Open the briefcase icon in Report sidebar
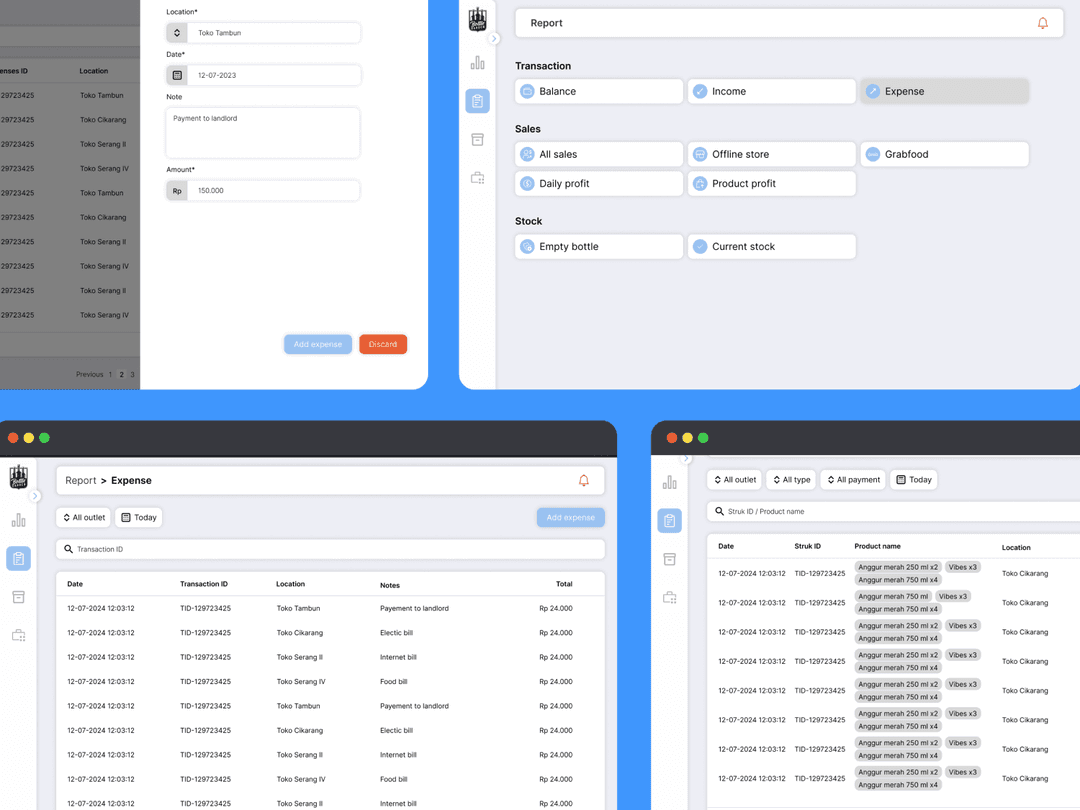The width and height of the screenshot is (1080, 810). click(477, 178)
